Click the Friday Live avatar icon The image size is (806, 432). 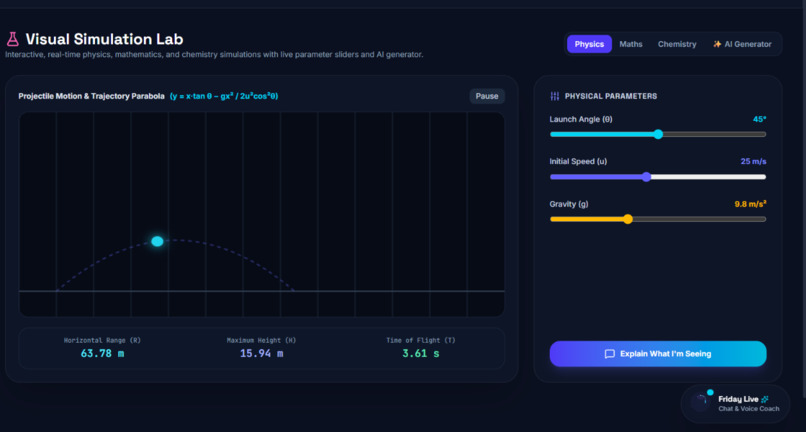click(x=700, y=403)
